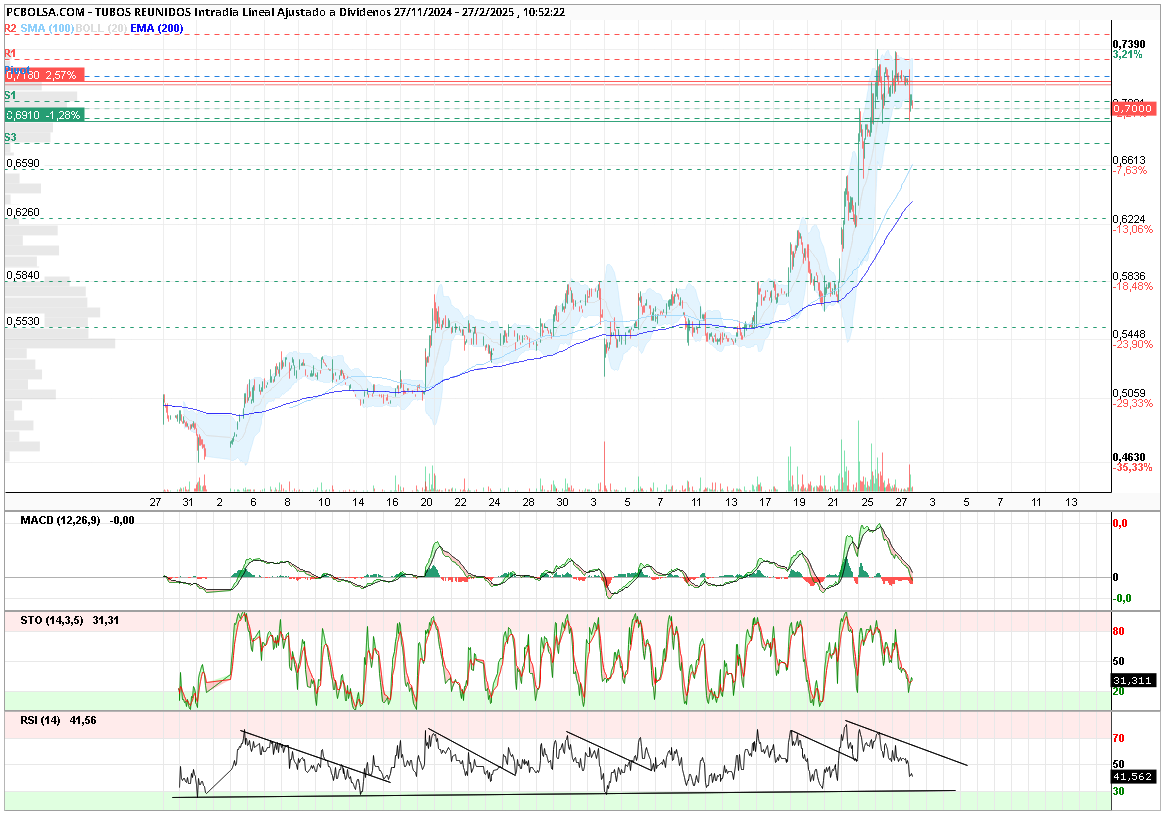Select the green 0,6910 -1,28% price tag
The image size is (1165, 815).
click(x=44, y=115)
